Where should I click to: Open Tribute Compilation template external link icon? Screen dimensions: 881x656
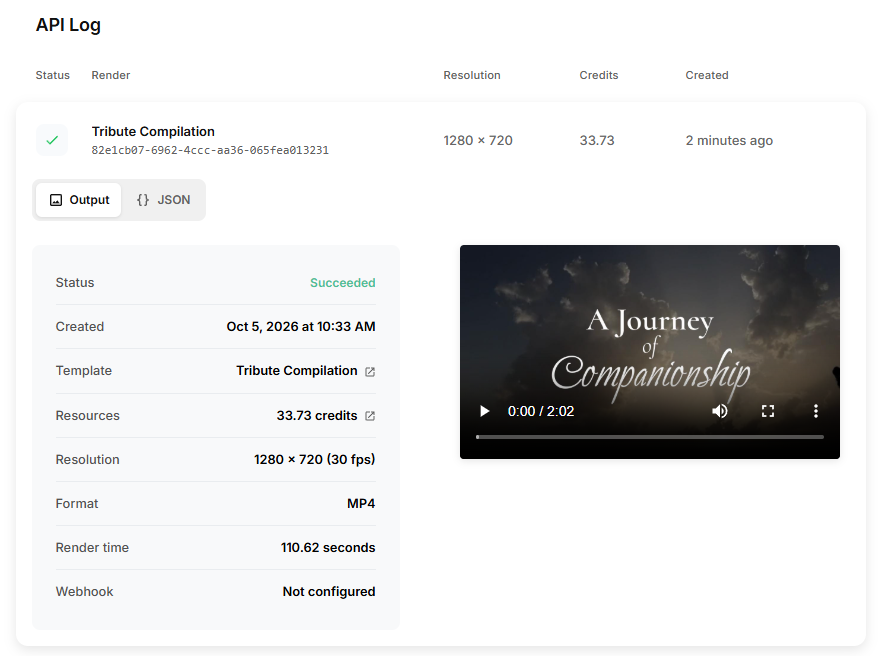pyautogui.click(x=370, y=372)
